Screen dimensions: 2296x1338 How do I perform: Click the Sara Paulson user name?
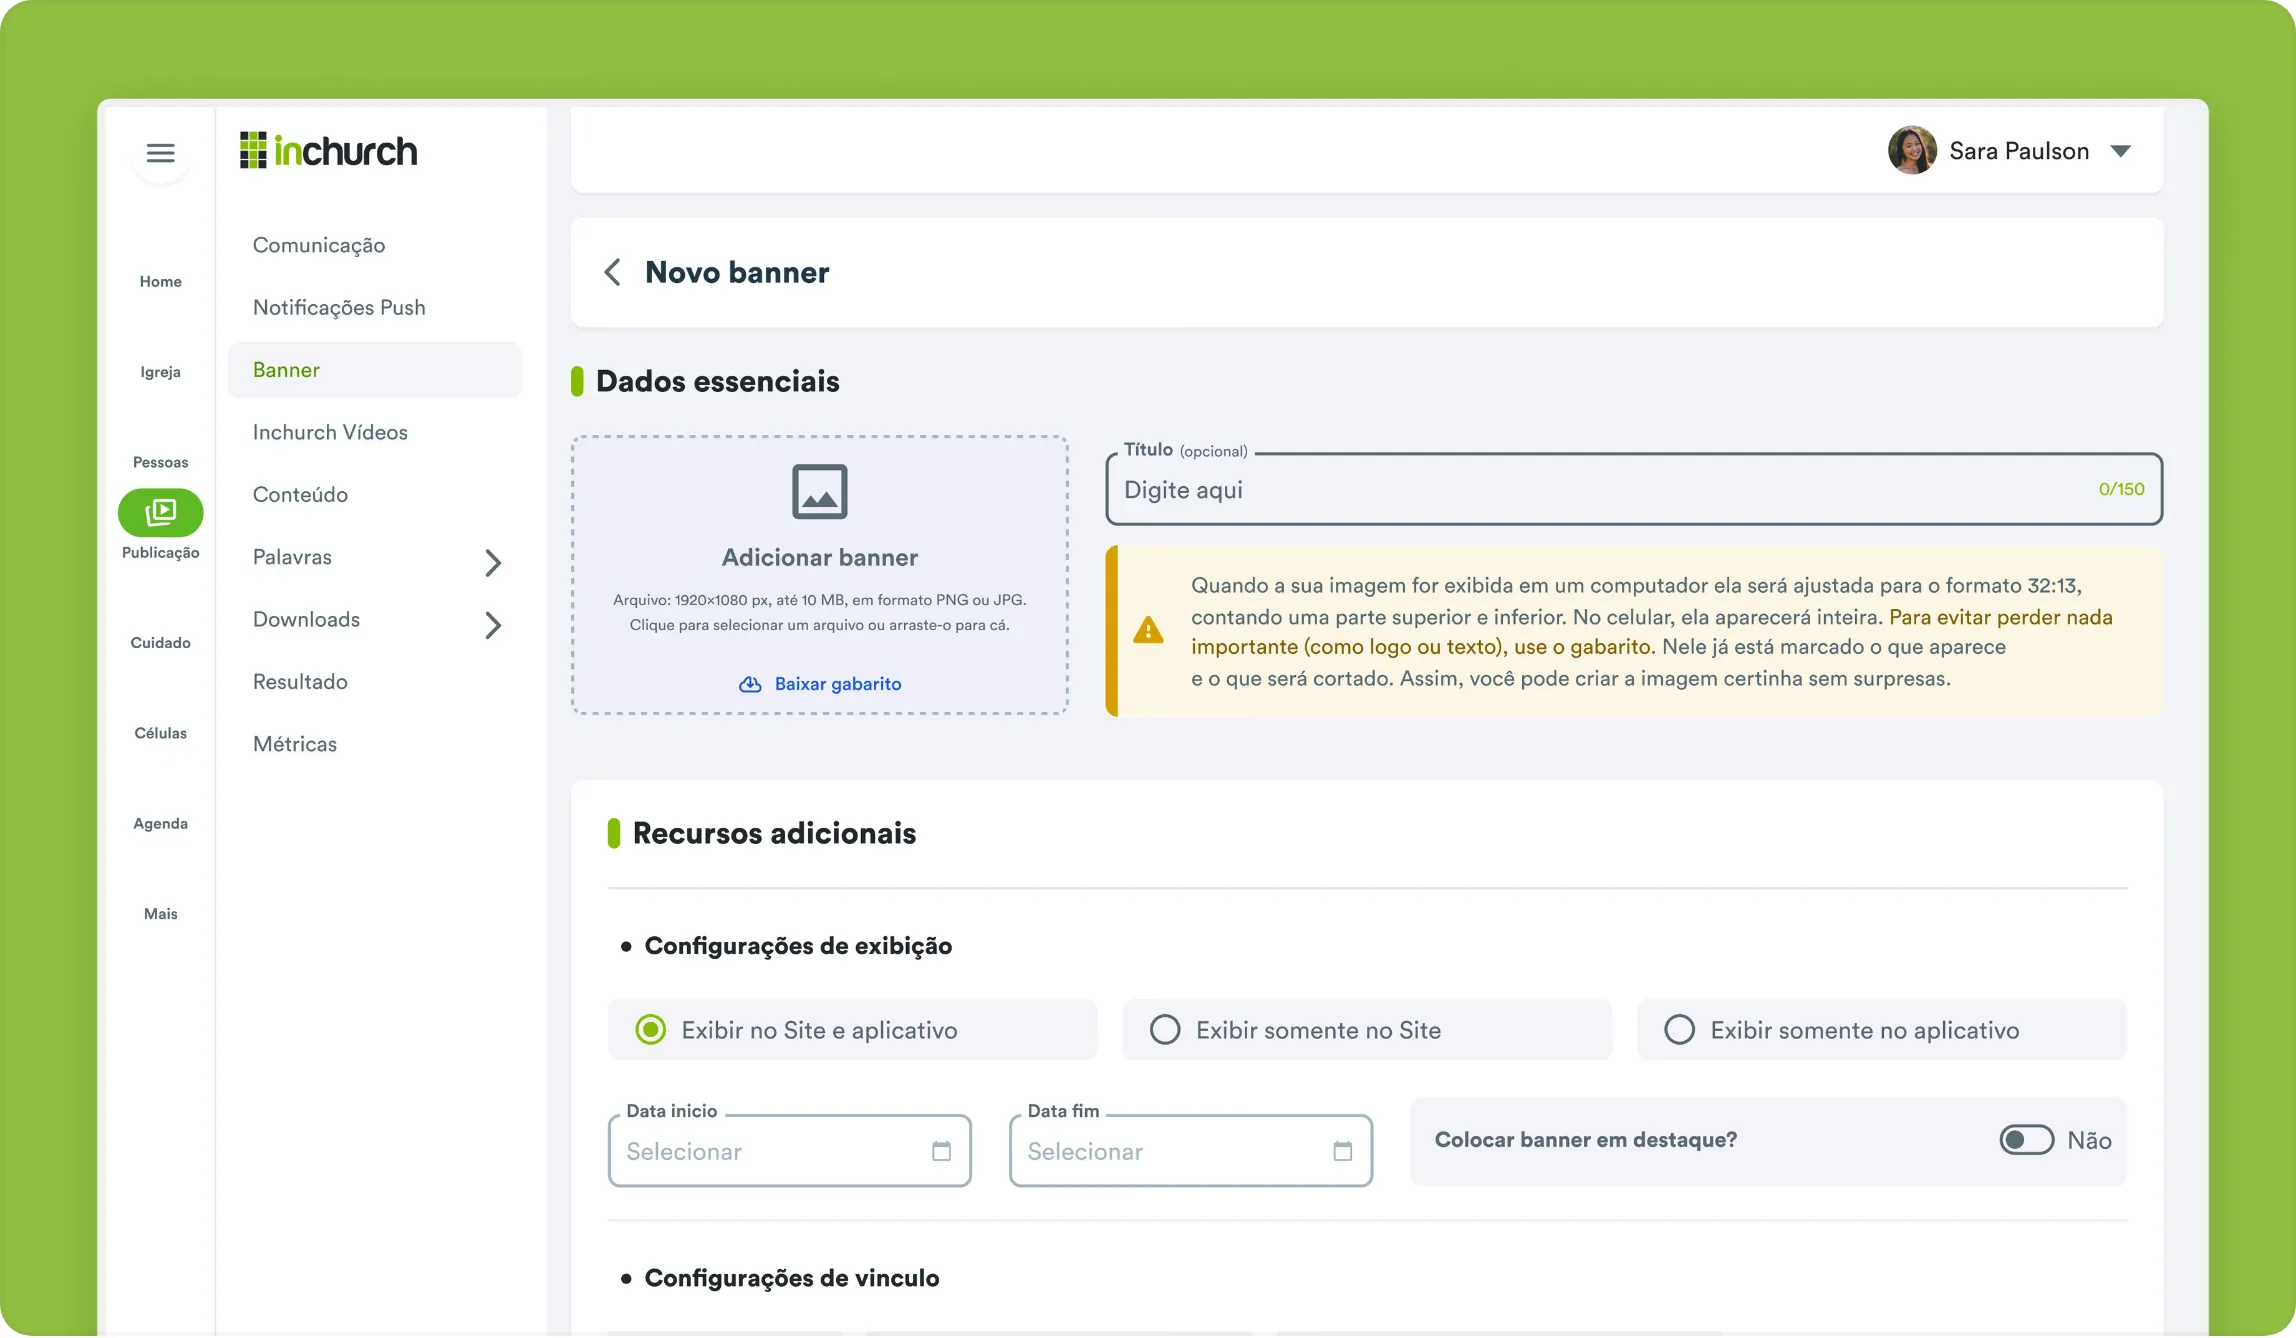click(x=2018, y=151)
